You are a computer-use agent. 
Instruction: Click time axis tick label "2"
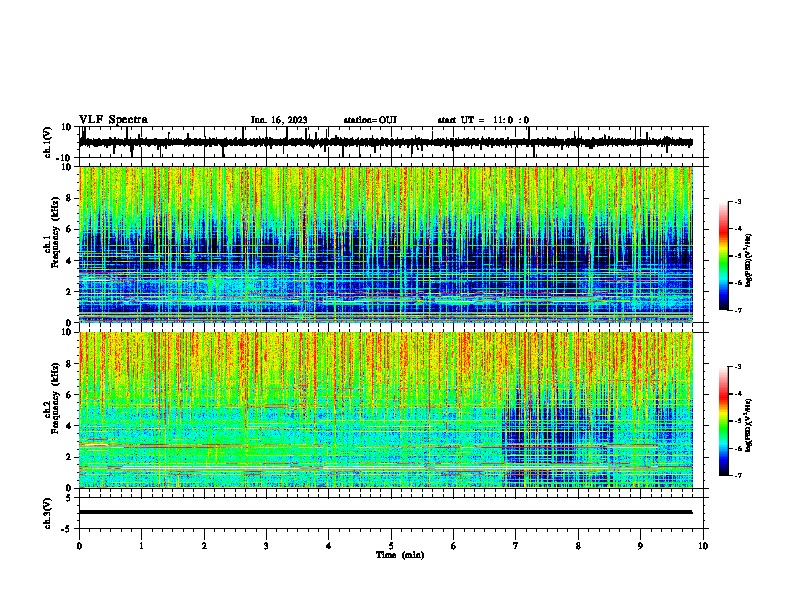pyautogui.click(x=204, y=546)
